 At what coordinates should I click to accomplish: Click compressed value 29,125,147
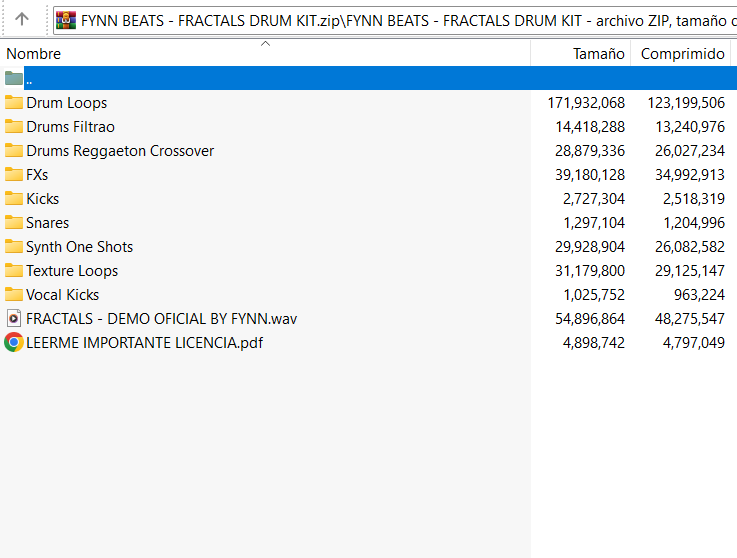click(x=690, y=270)
